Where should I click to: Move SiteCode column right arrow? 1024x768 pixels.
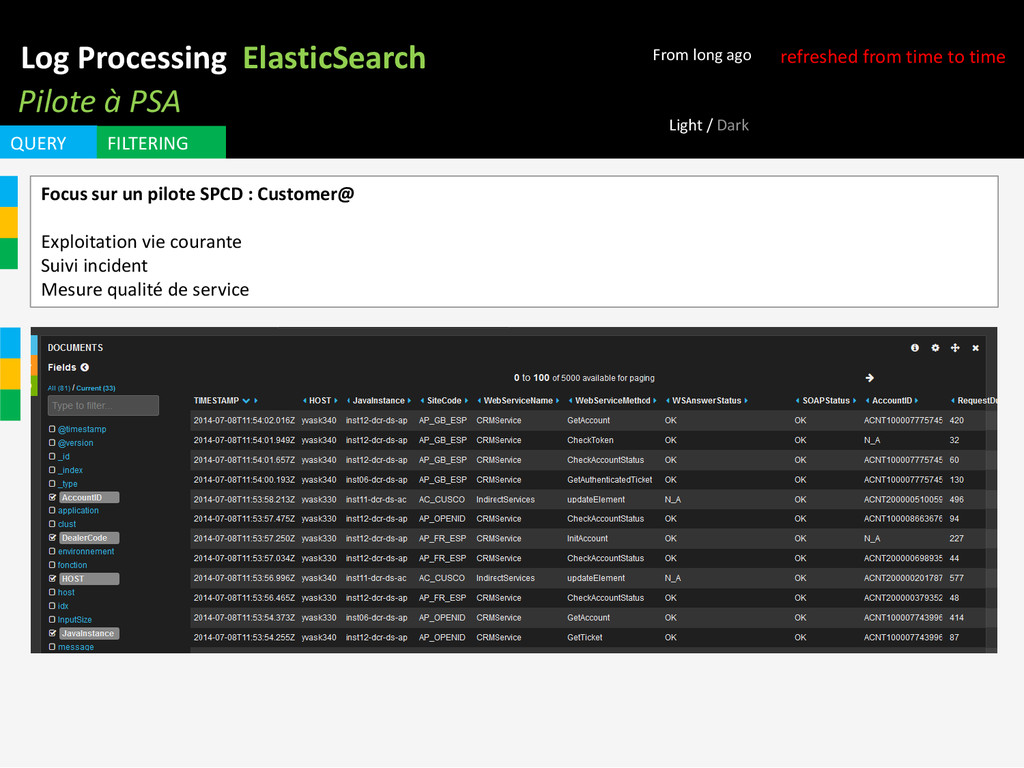[x=466, y=401]
